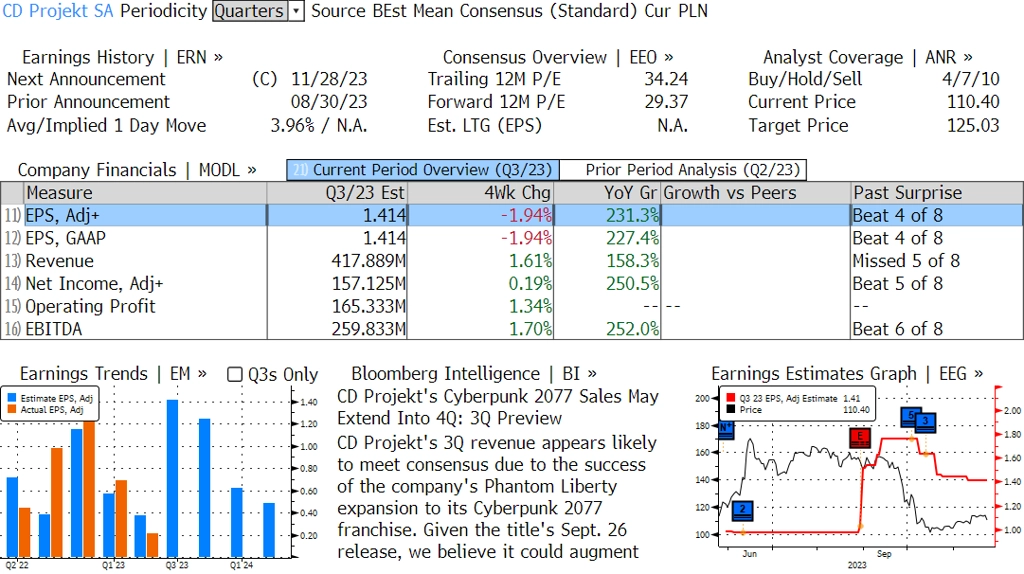
Task: Open Earnings History ERN link
Action: click(x=122, y=57)
